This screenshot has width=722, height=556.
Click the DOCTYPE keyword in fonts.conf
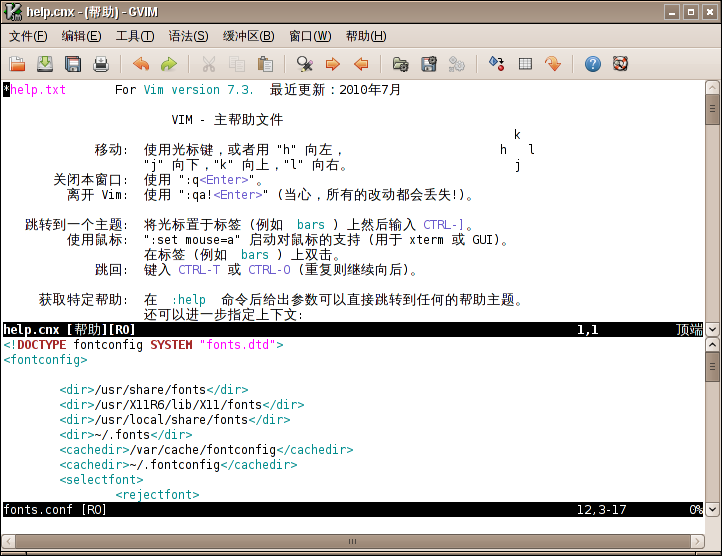click(42, 345)
